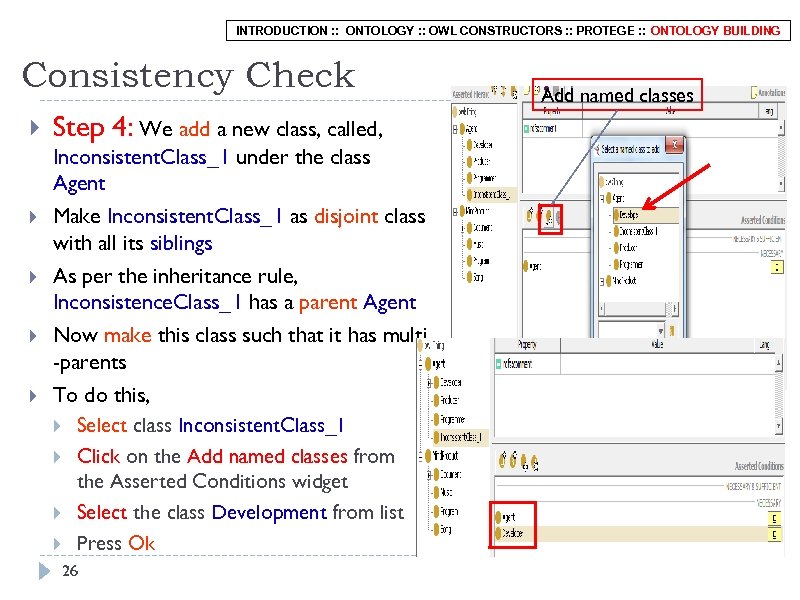
Task: Click the Property column header in lower table
Action: point(527,345)
